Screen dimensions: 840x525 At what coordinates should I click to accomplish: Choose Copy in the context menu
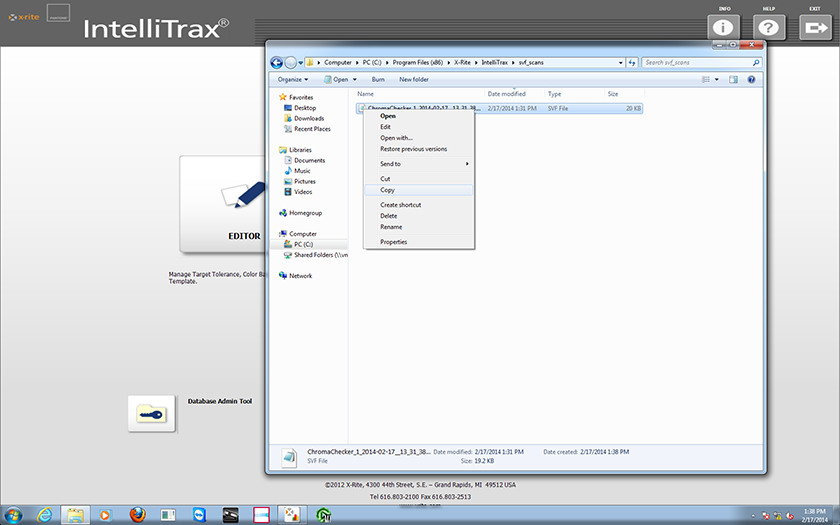coord(418,190)
